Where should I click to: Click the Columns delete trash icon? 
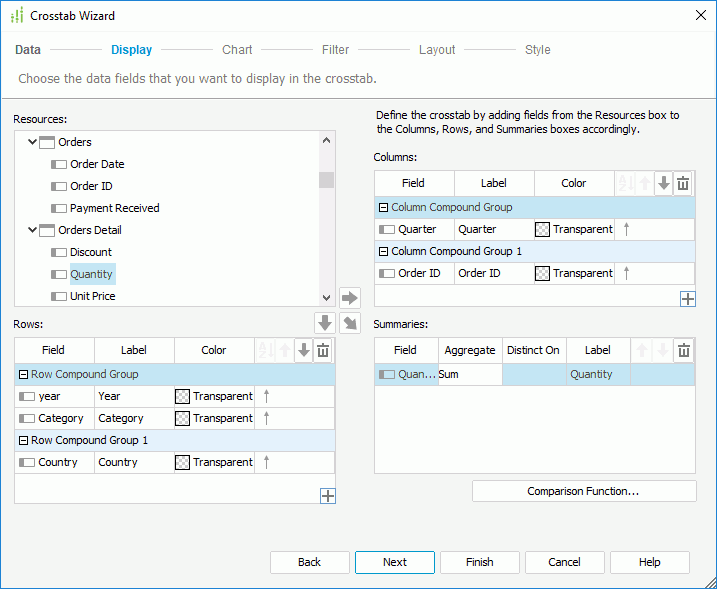[x=683, y=183]
